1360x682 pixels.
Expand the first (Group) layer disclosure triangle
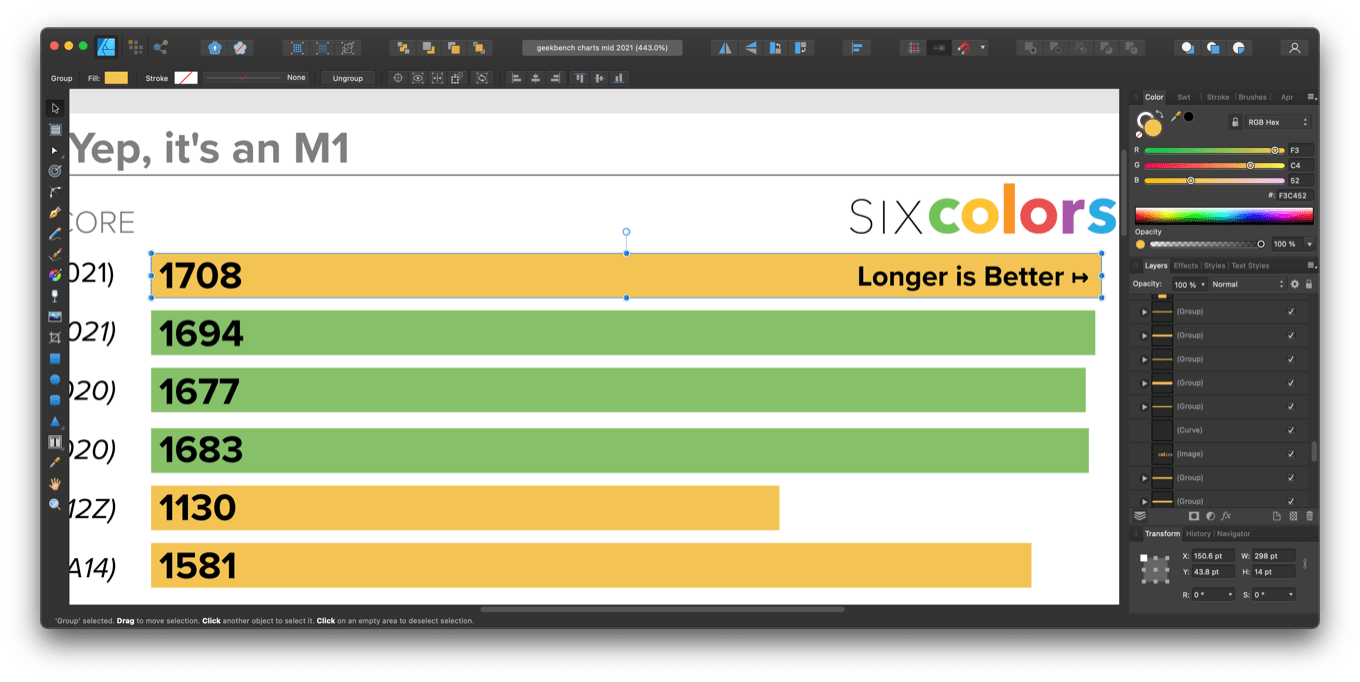pyautogui.click(x=1144, y=311)
